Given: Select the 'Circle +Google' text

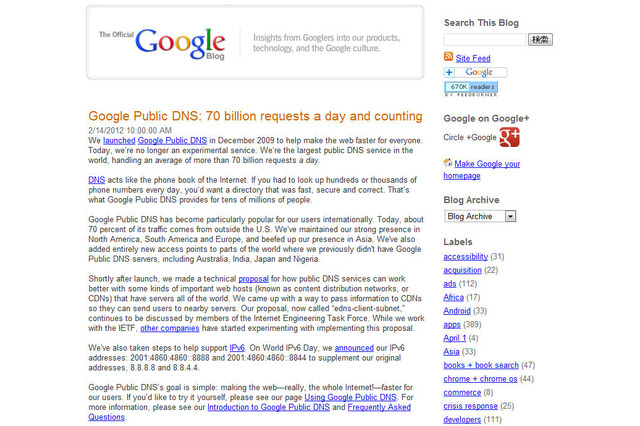Looking at the screenshot, I should tap(470, 138).
